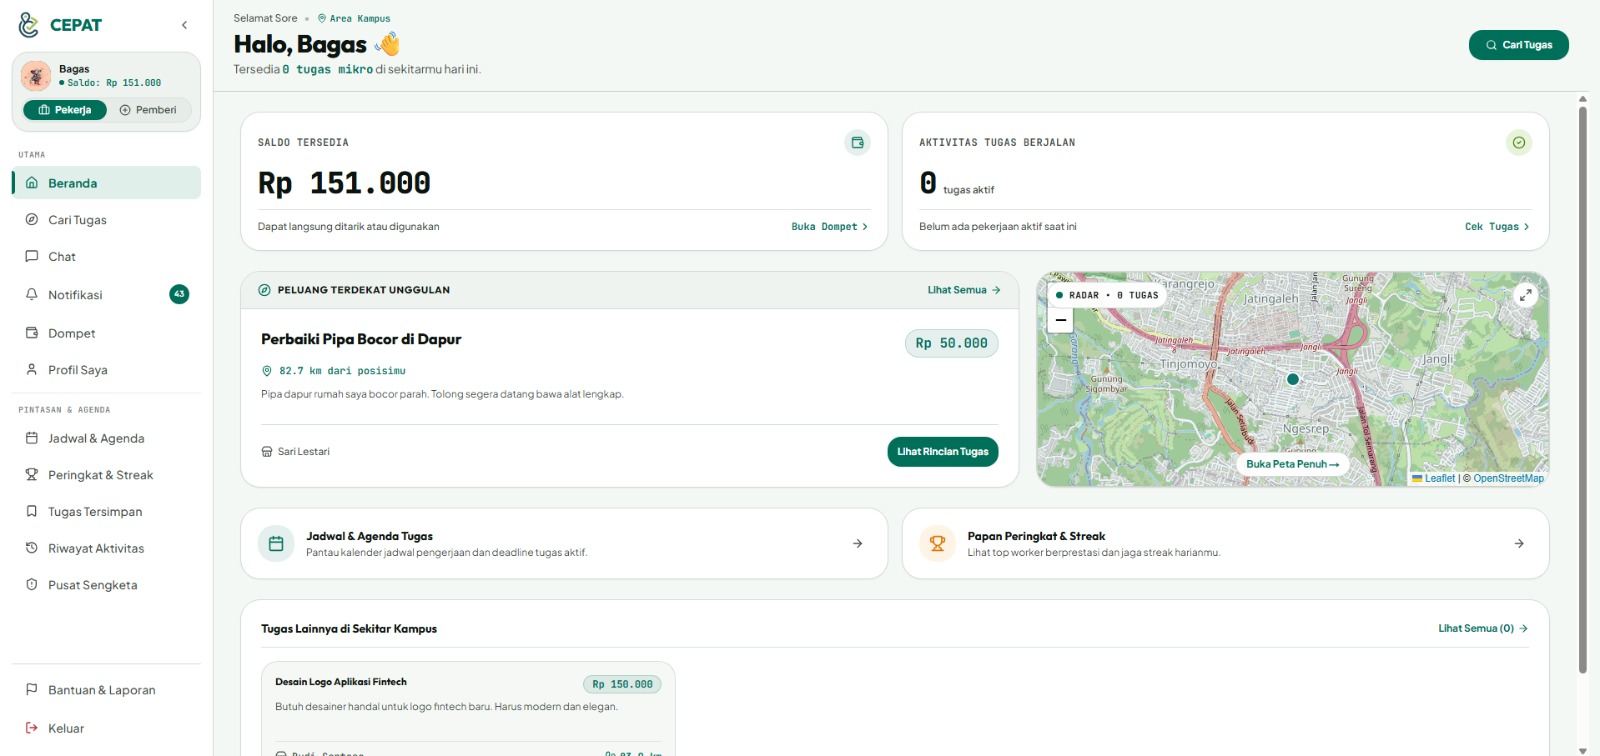This screenshot has width=1600, height=756.
Task: Click the Cari Tugas button in header
Action: 1518,45
